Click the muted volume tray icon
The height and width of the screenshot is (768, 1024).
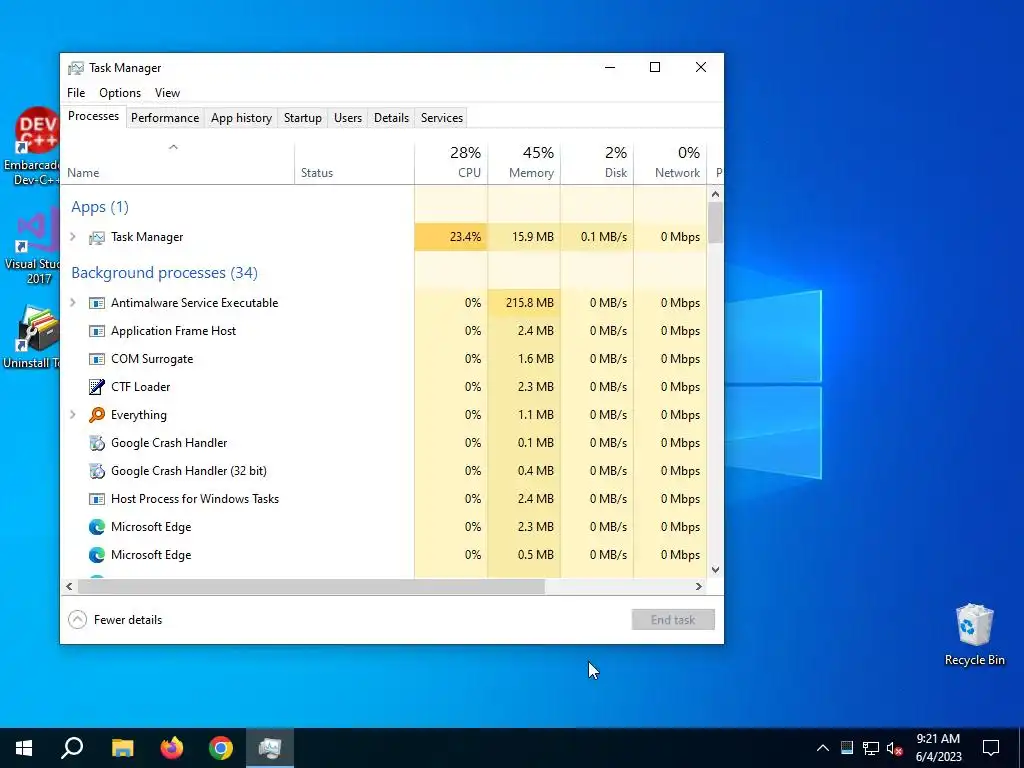point(895,748)
